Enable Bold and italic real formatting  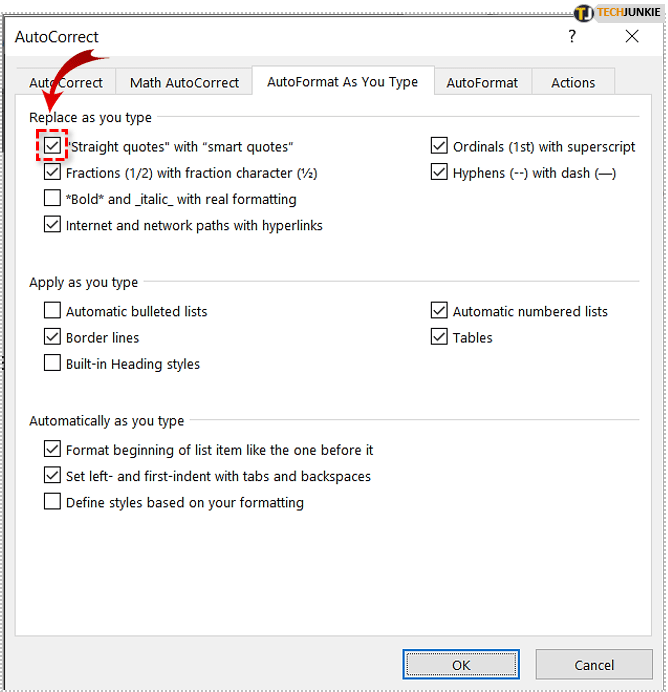pos(53,199)
